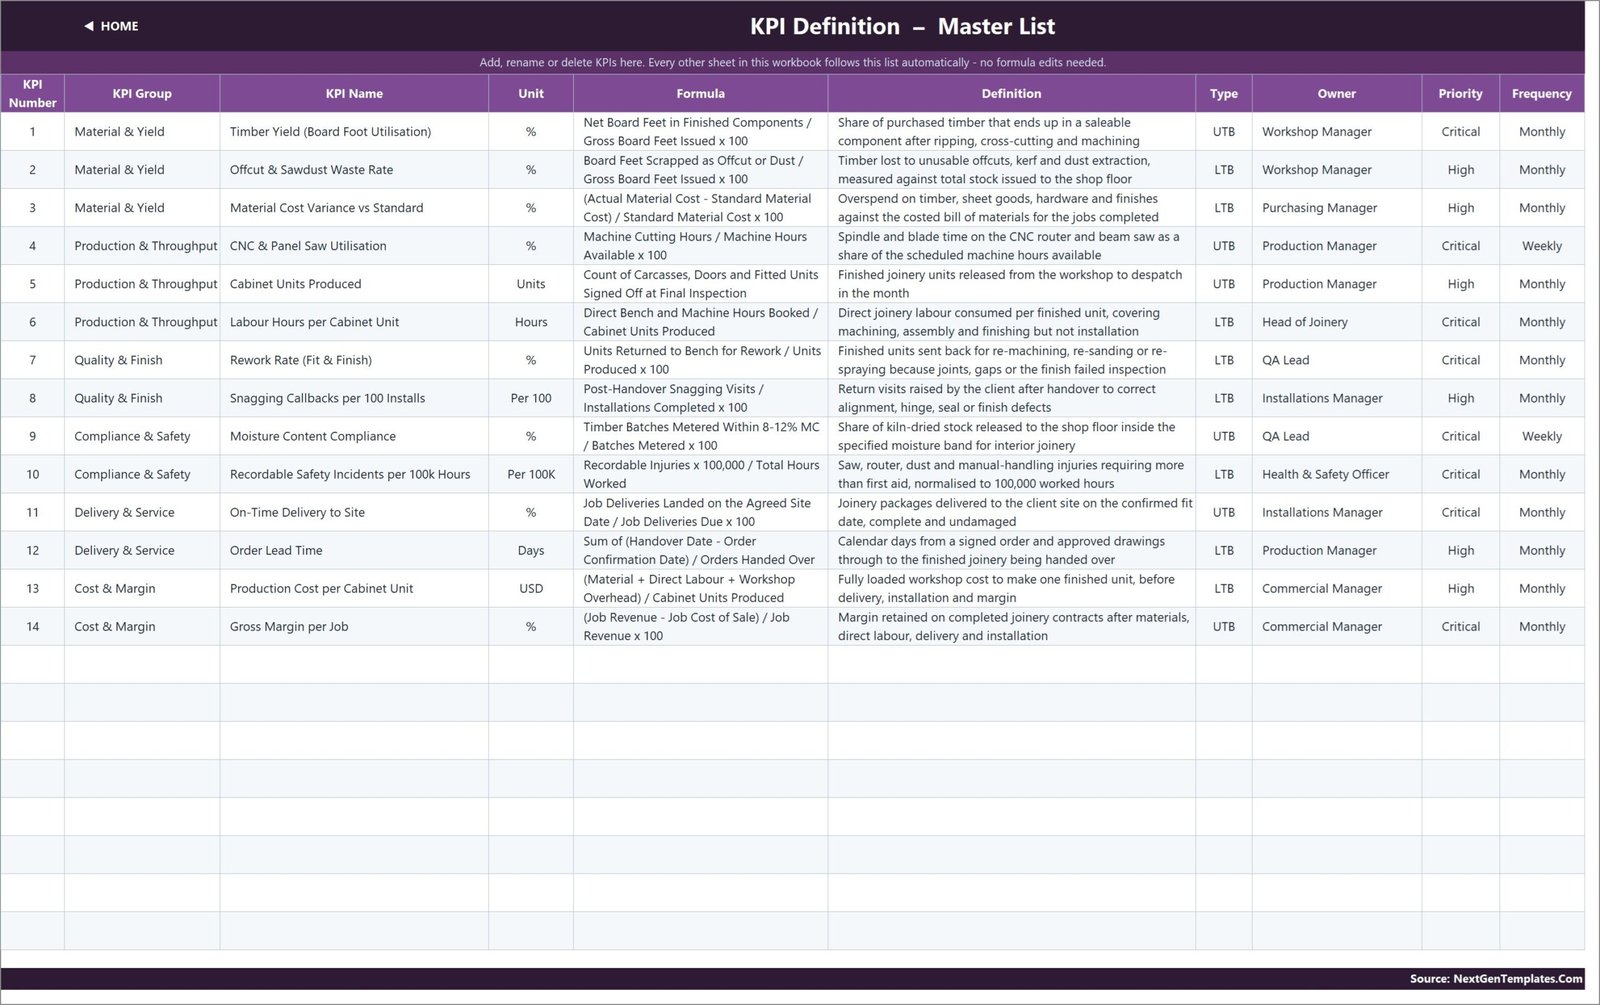Click the KPI Definition Master List title
Image resolution: width=1600 pixels, height=1005 pixels.
click(902, 26)
